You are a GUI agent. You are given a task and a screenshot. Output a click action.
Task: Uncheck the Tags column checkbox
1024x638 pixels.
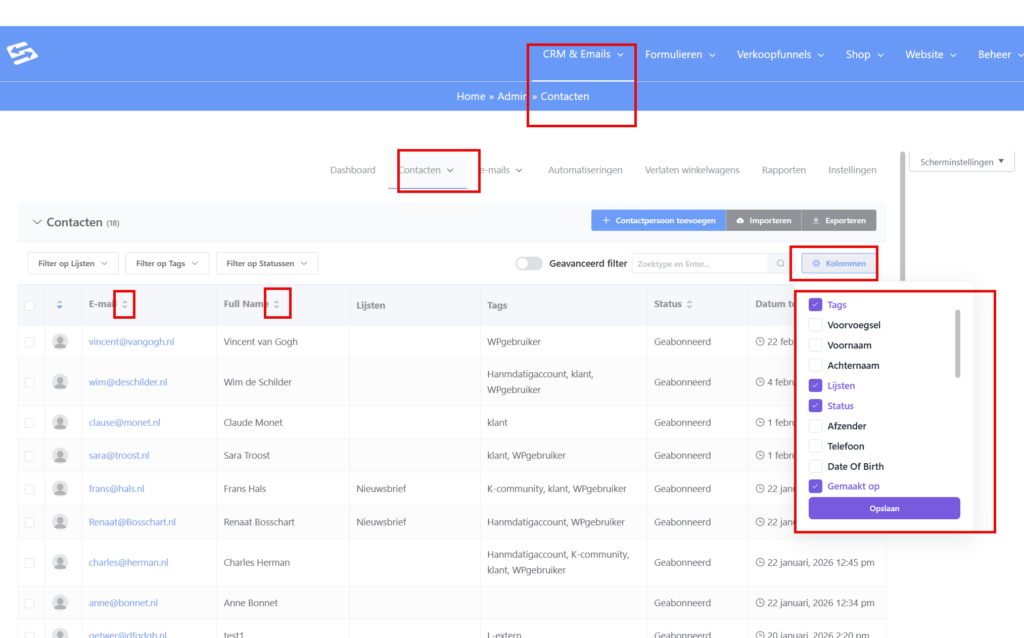click(815, 305)
